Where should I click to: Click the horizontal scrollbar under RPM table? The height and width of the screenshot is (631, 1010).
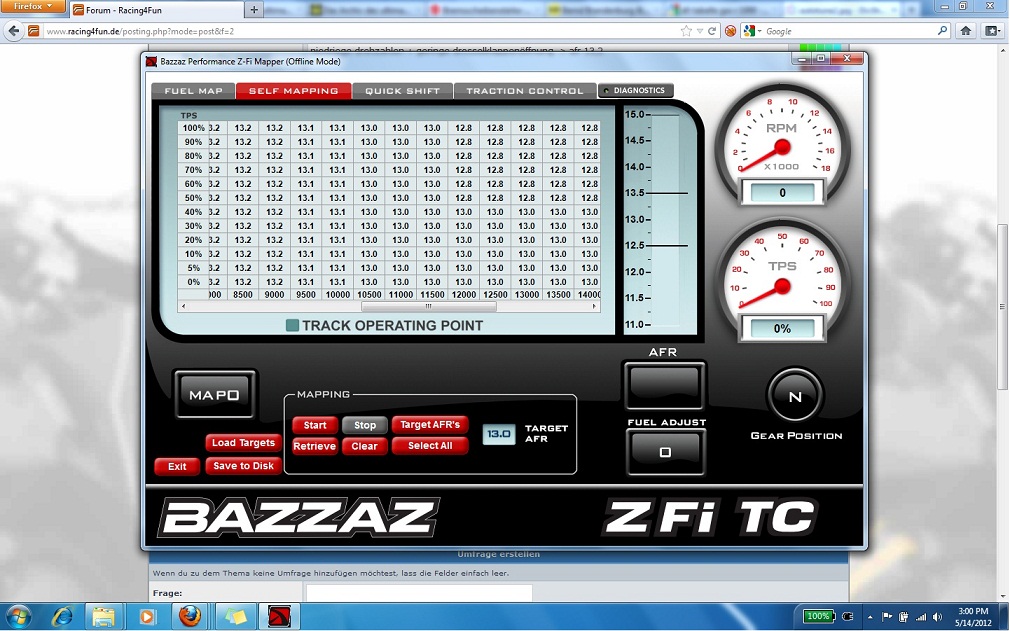tap(400, 306)
